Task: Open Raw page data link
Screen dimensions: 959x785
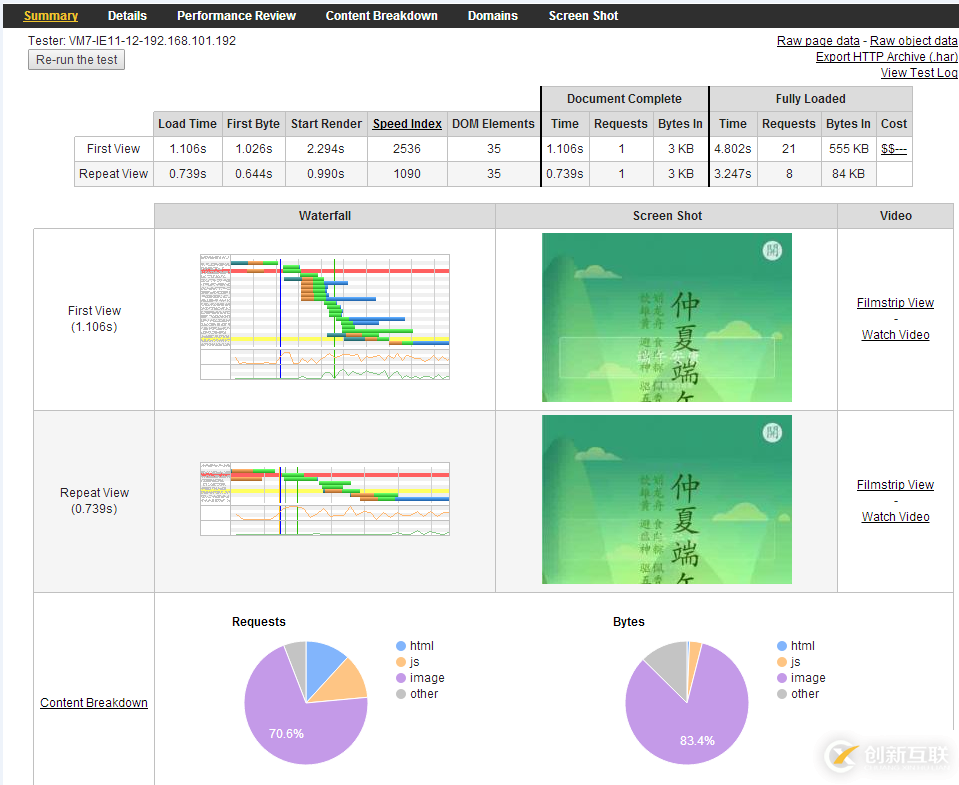Action: coord(818,41)
